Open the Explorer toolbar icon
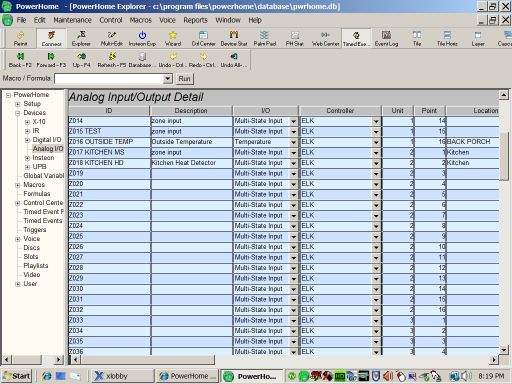The height and width of the screenshot is (384, 512). 81,38
